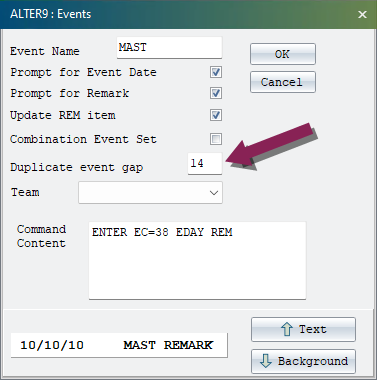Toggle Update REM item checkbox
This screenshot has width=377, height=380.
pos(216,115)
